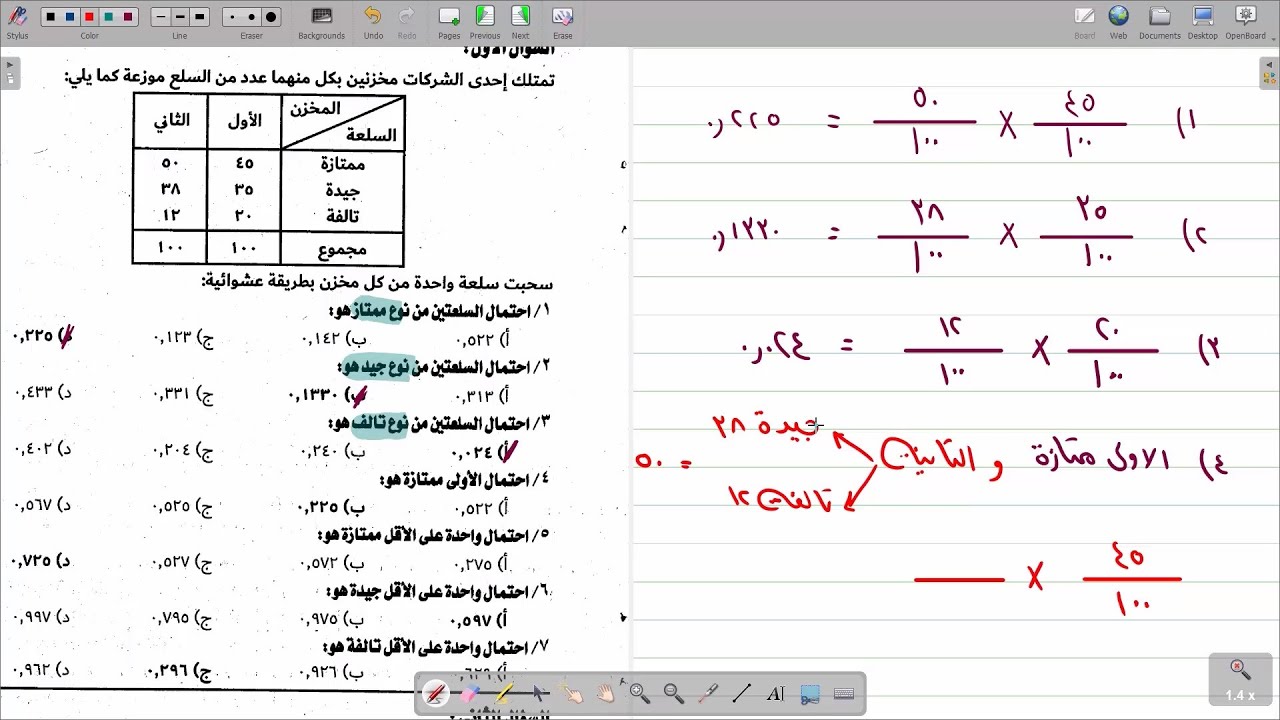The width and height of the screenshot is (1280, 720).
Task: Select the red pen color
Action: point(89,17)
